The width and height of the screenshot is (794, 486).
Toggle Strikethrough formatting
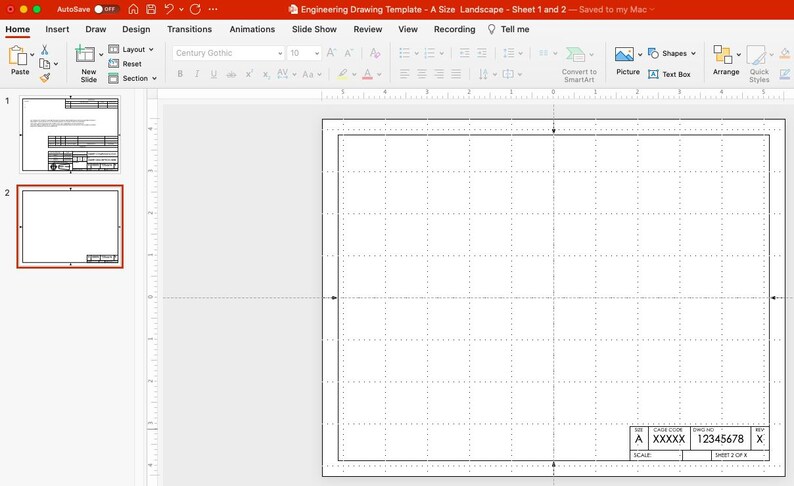coord(231,74)
